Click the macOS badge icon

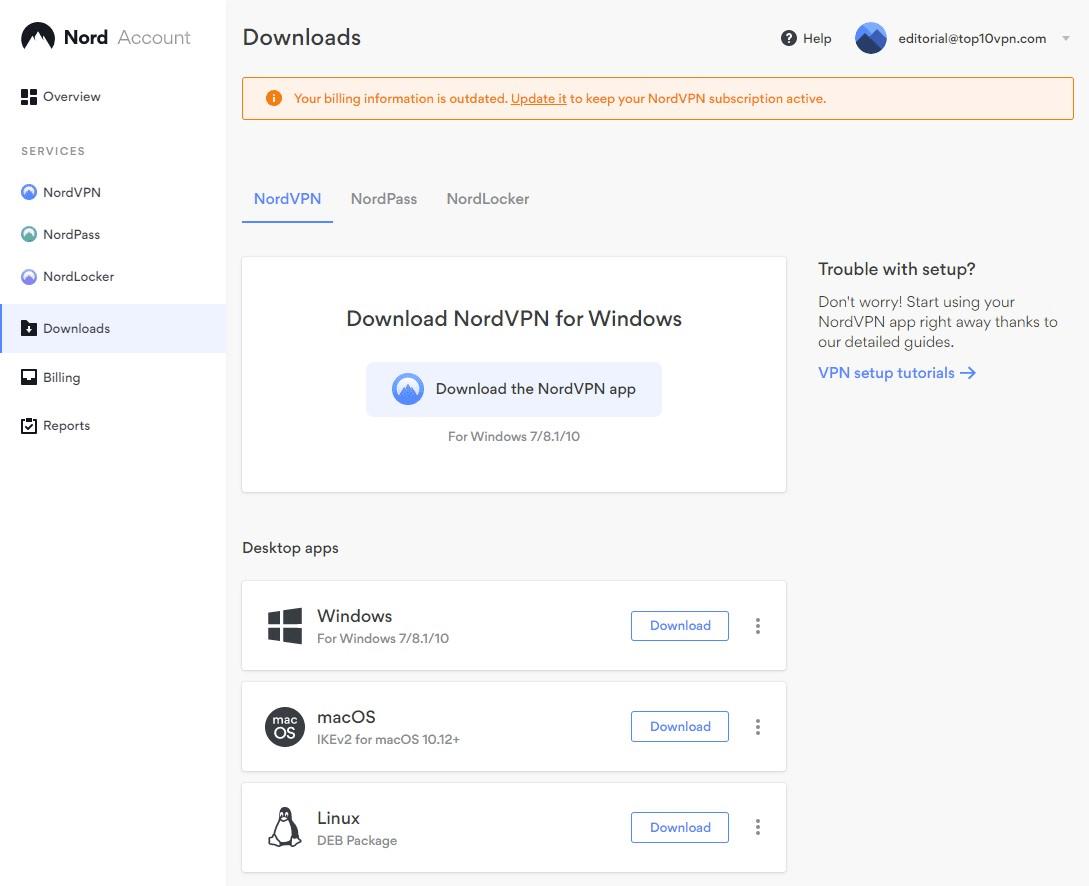[x=284, y=726]
